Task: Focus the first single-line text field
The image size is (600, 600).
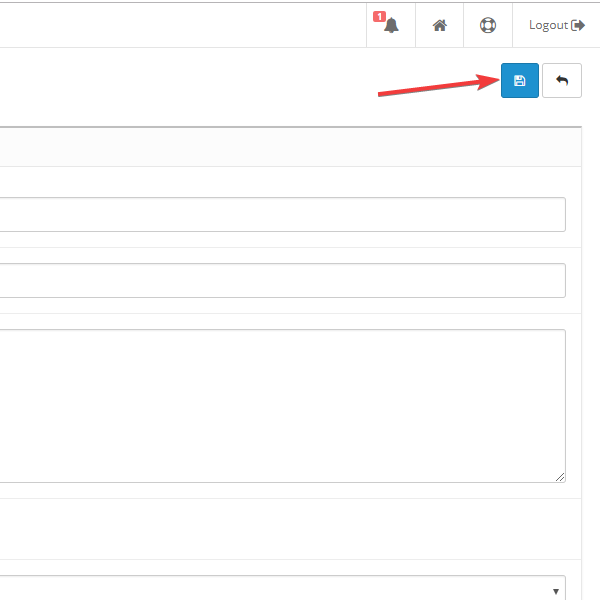Action: (x=280, y=214)
